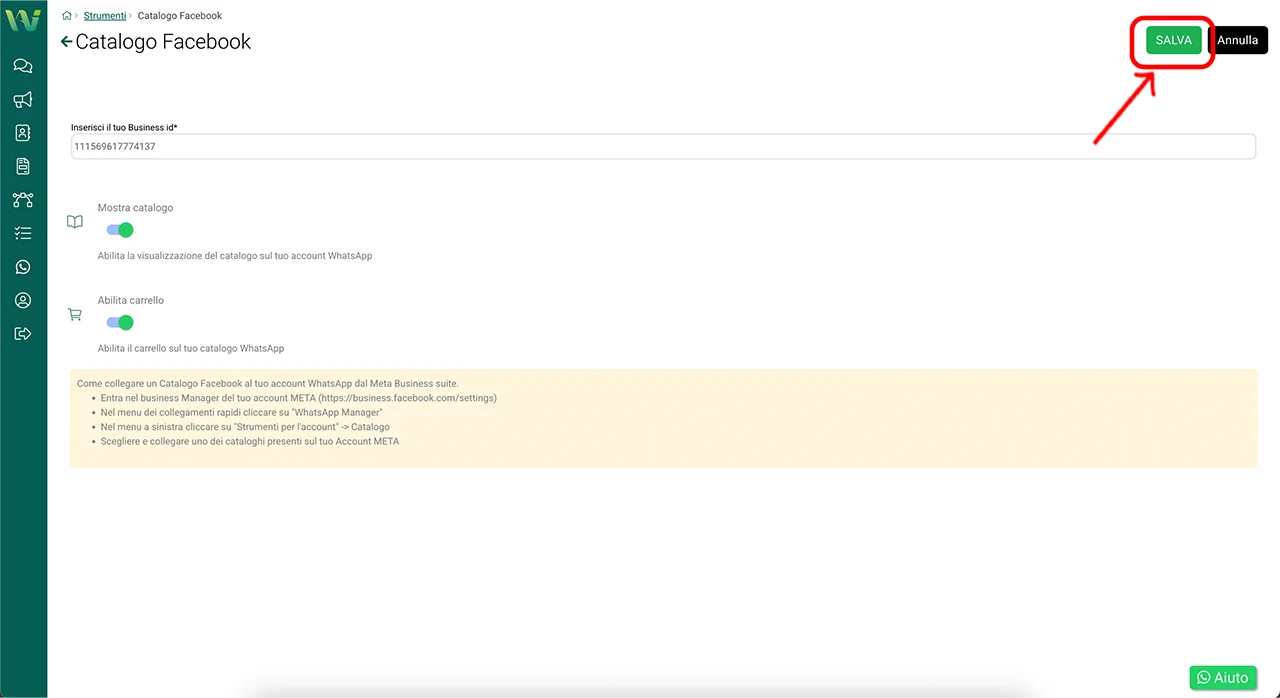This screenshot has height=698, width=1280.
Task: Click the W logo in sidebar
Action: pyautogui.click(x=23, y=19)
